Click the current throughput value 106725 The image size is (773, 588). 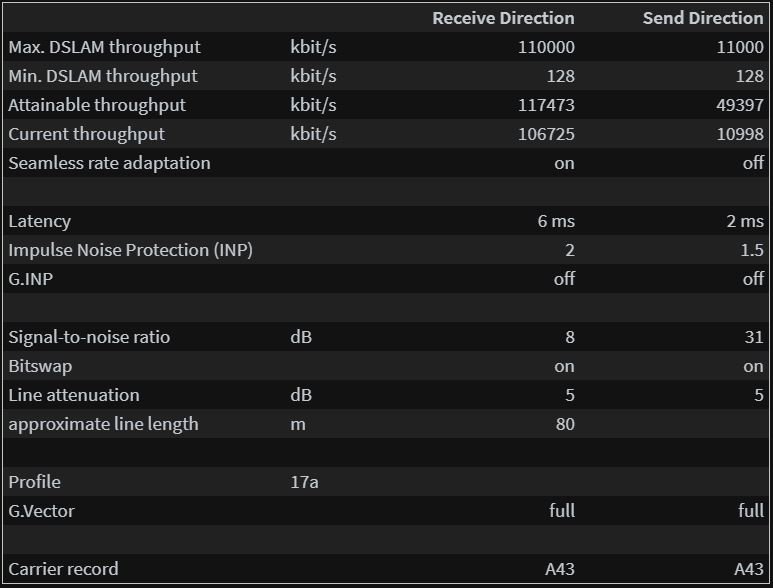click(546, 134)
